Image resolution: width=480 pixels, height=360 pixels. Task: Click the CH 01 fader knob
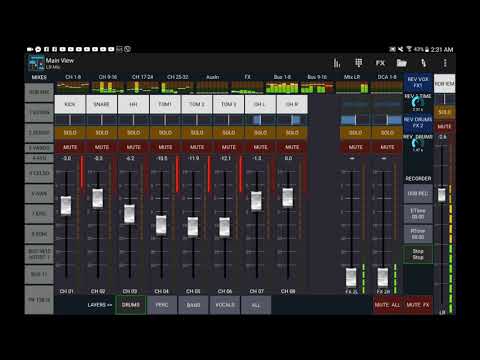click(66, 205)
